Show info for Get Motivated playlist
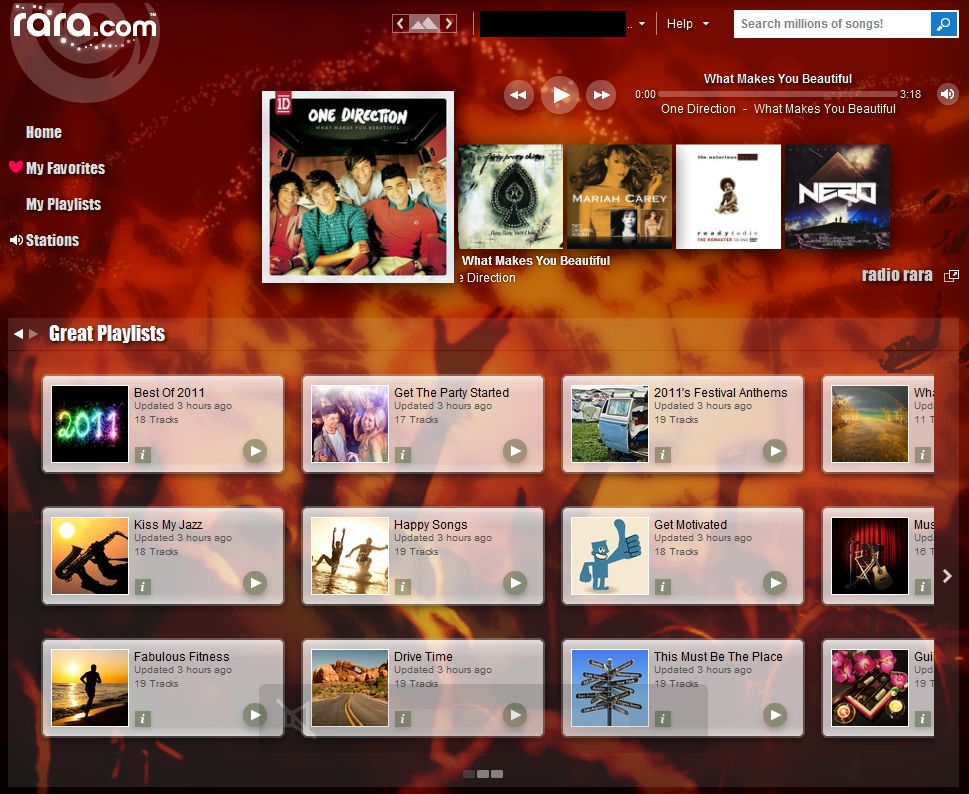The image size is (969, 794). [x=663, y=586]
